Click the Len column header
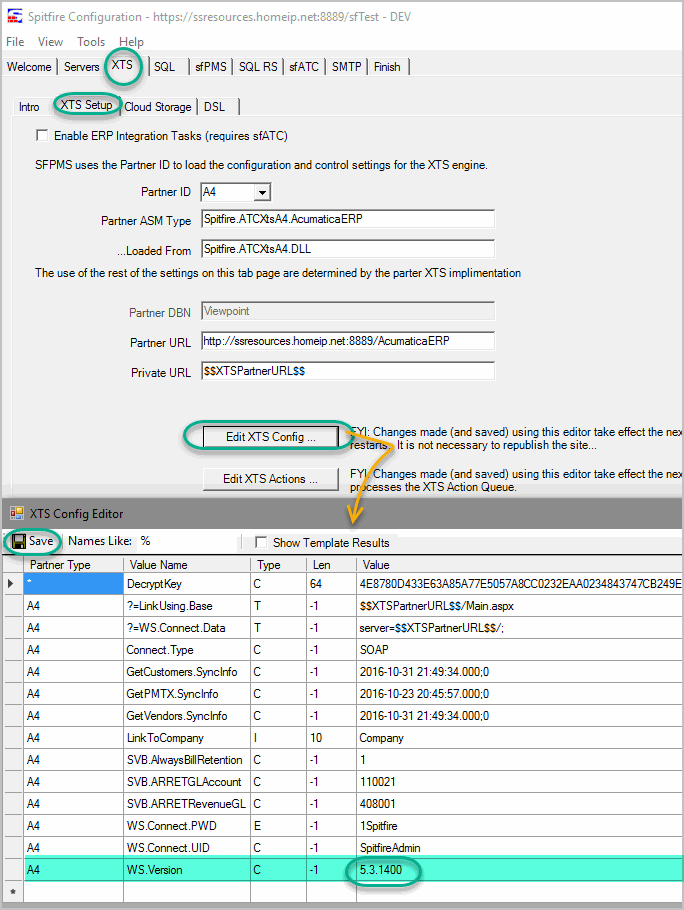The image size is (684, 910). 331,565
